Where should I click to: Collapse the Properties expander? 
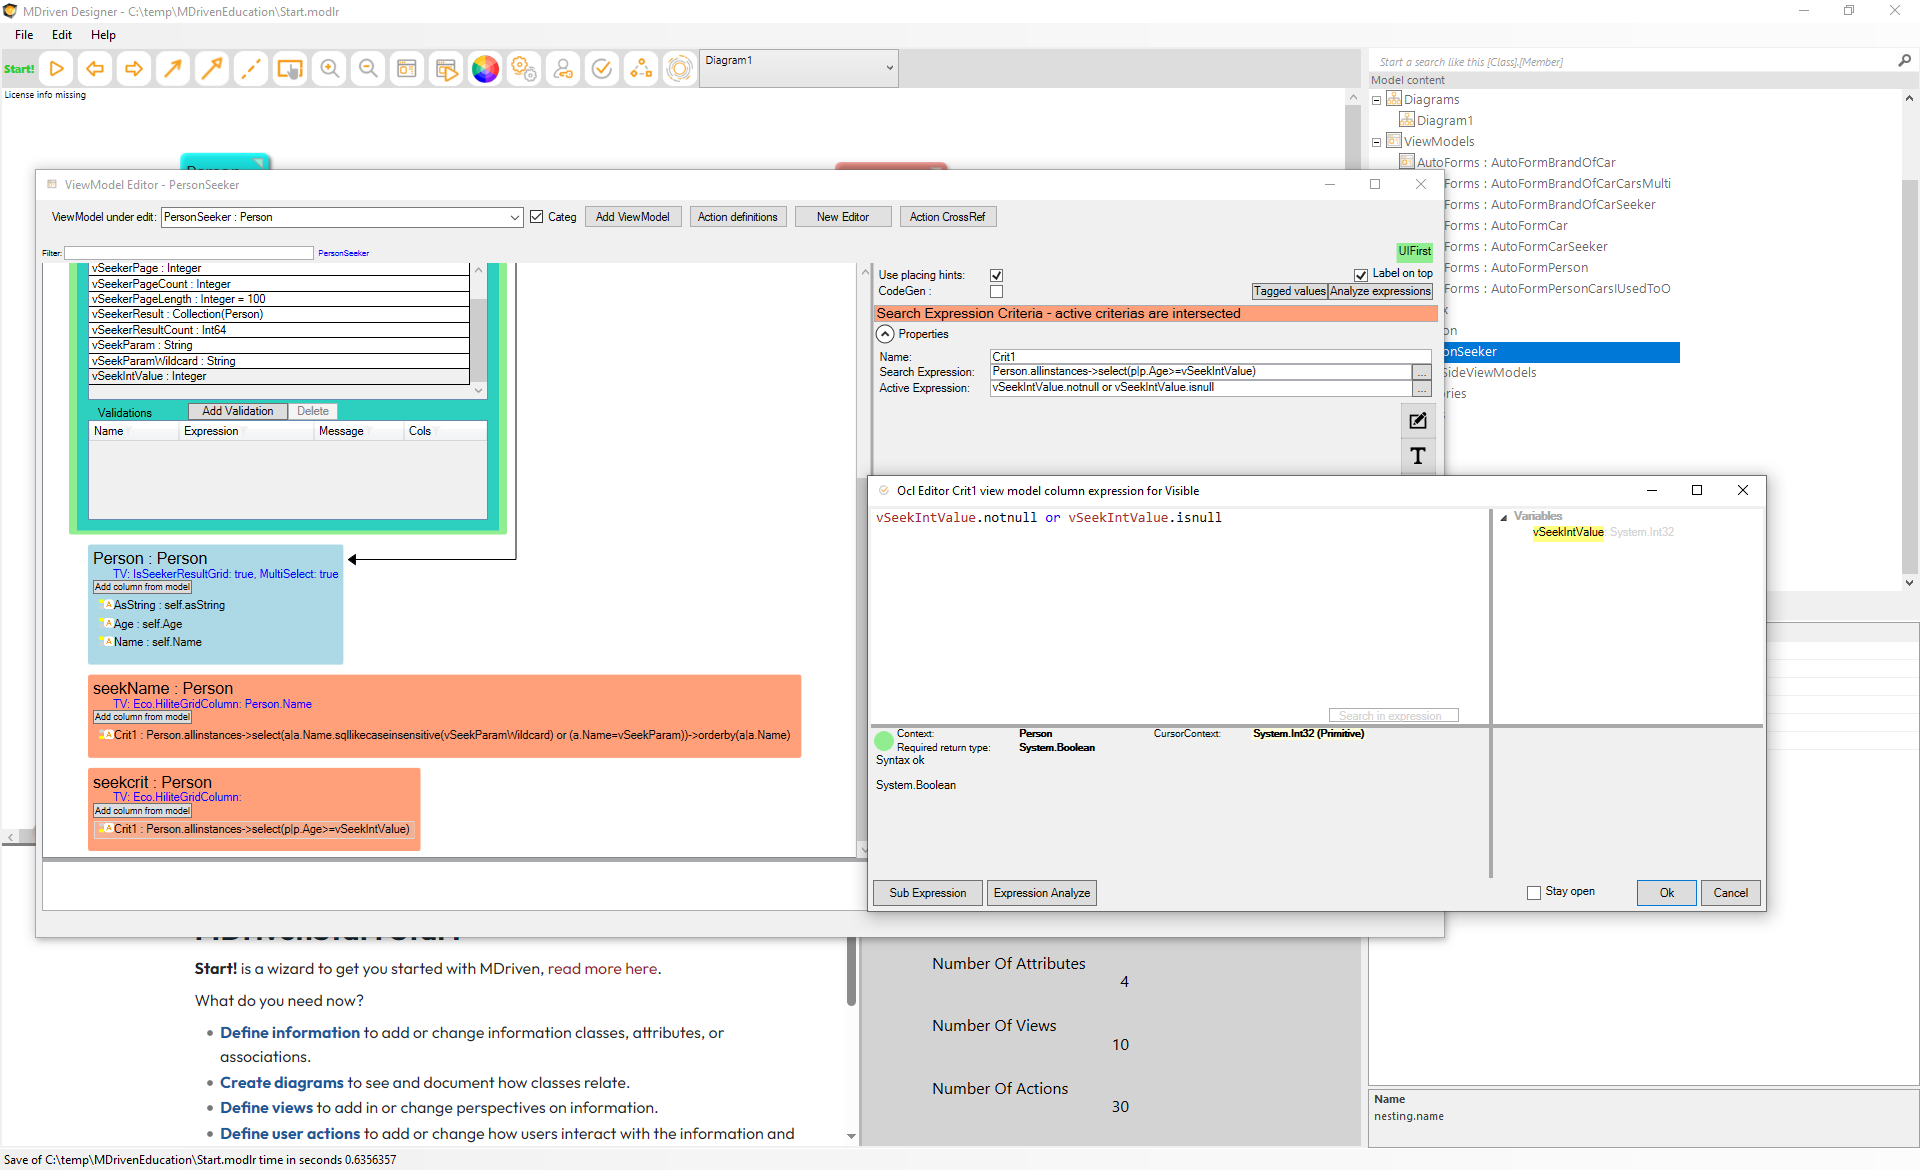[886, 334]
